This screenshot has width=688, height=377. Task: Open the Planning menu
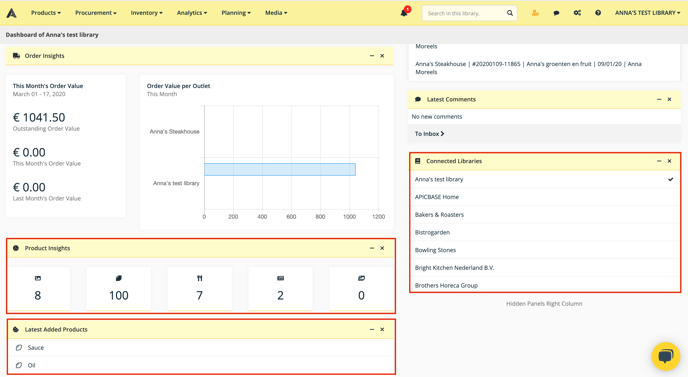click(x=236, y=13)
